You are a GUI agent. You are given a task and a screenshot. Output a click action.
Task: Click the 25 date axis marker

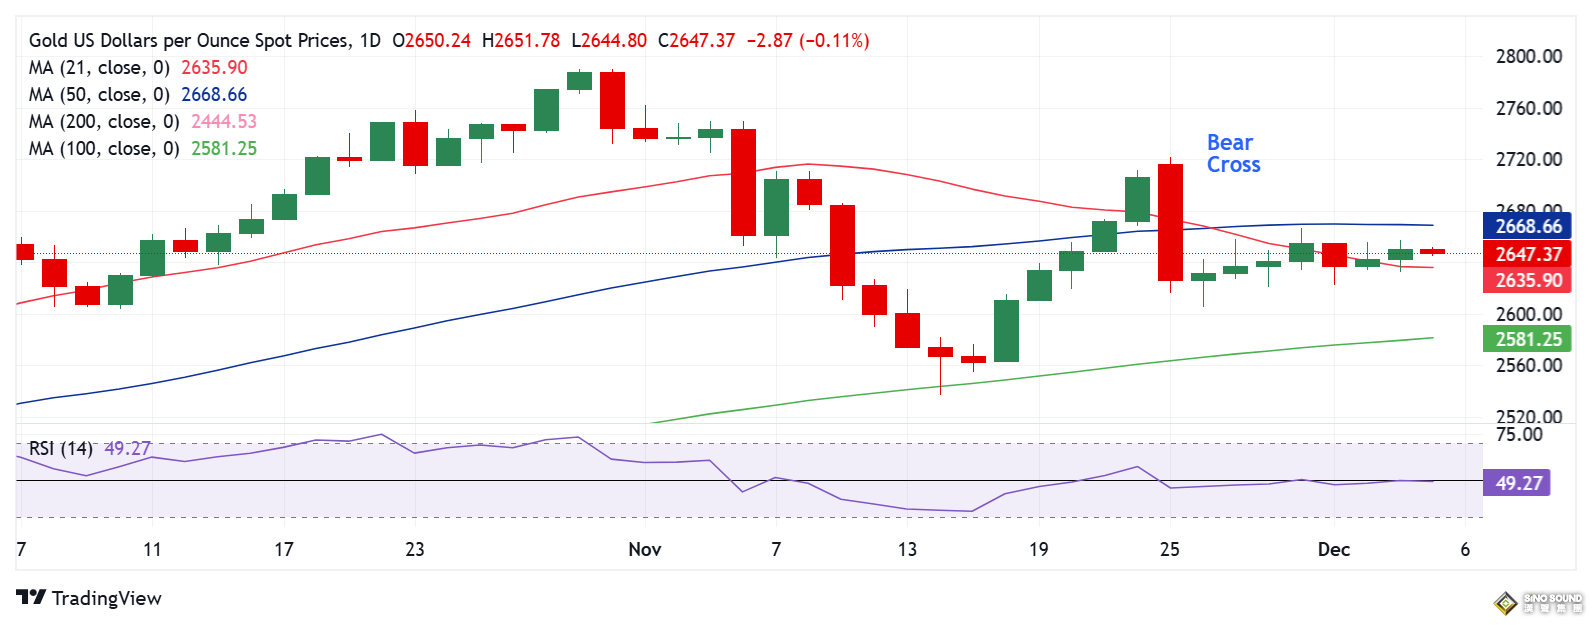[x=1170, y=549]
